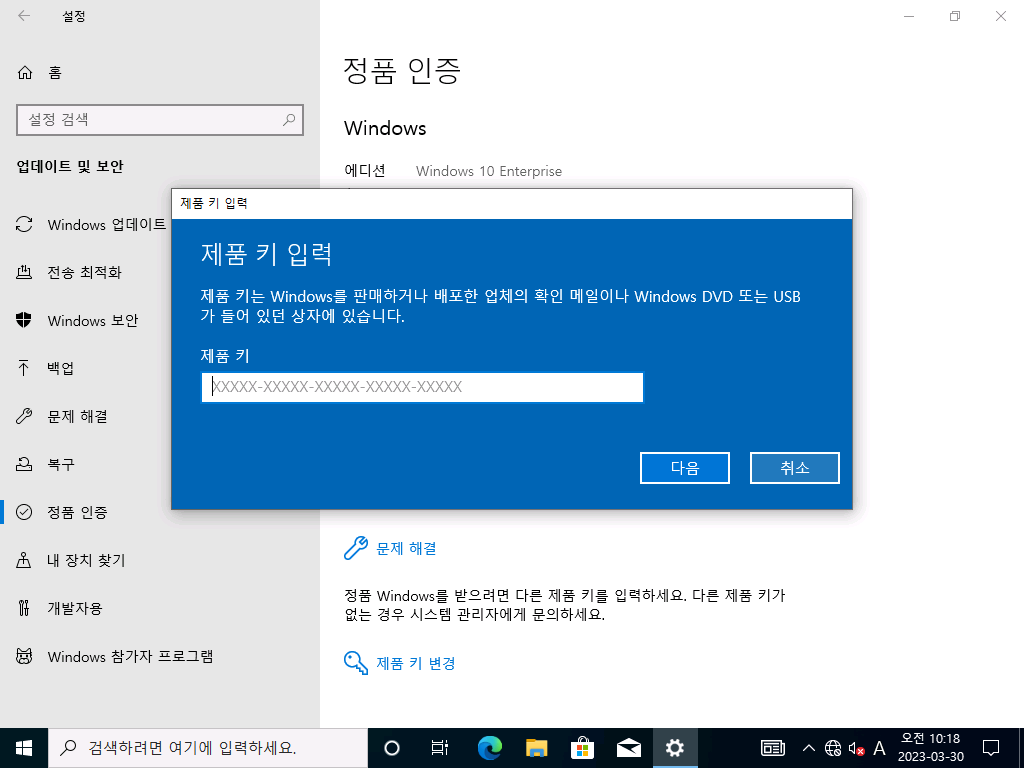Open the notification center icon
Image resolution: width=1024 pixels, height=768 pixels.
(x=991, y=748)
